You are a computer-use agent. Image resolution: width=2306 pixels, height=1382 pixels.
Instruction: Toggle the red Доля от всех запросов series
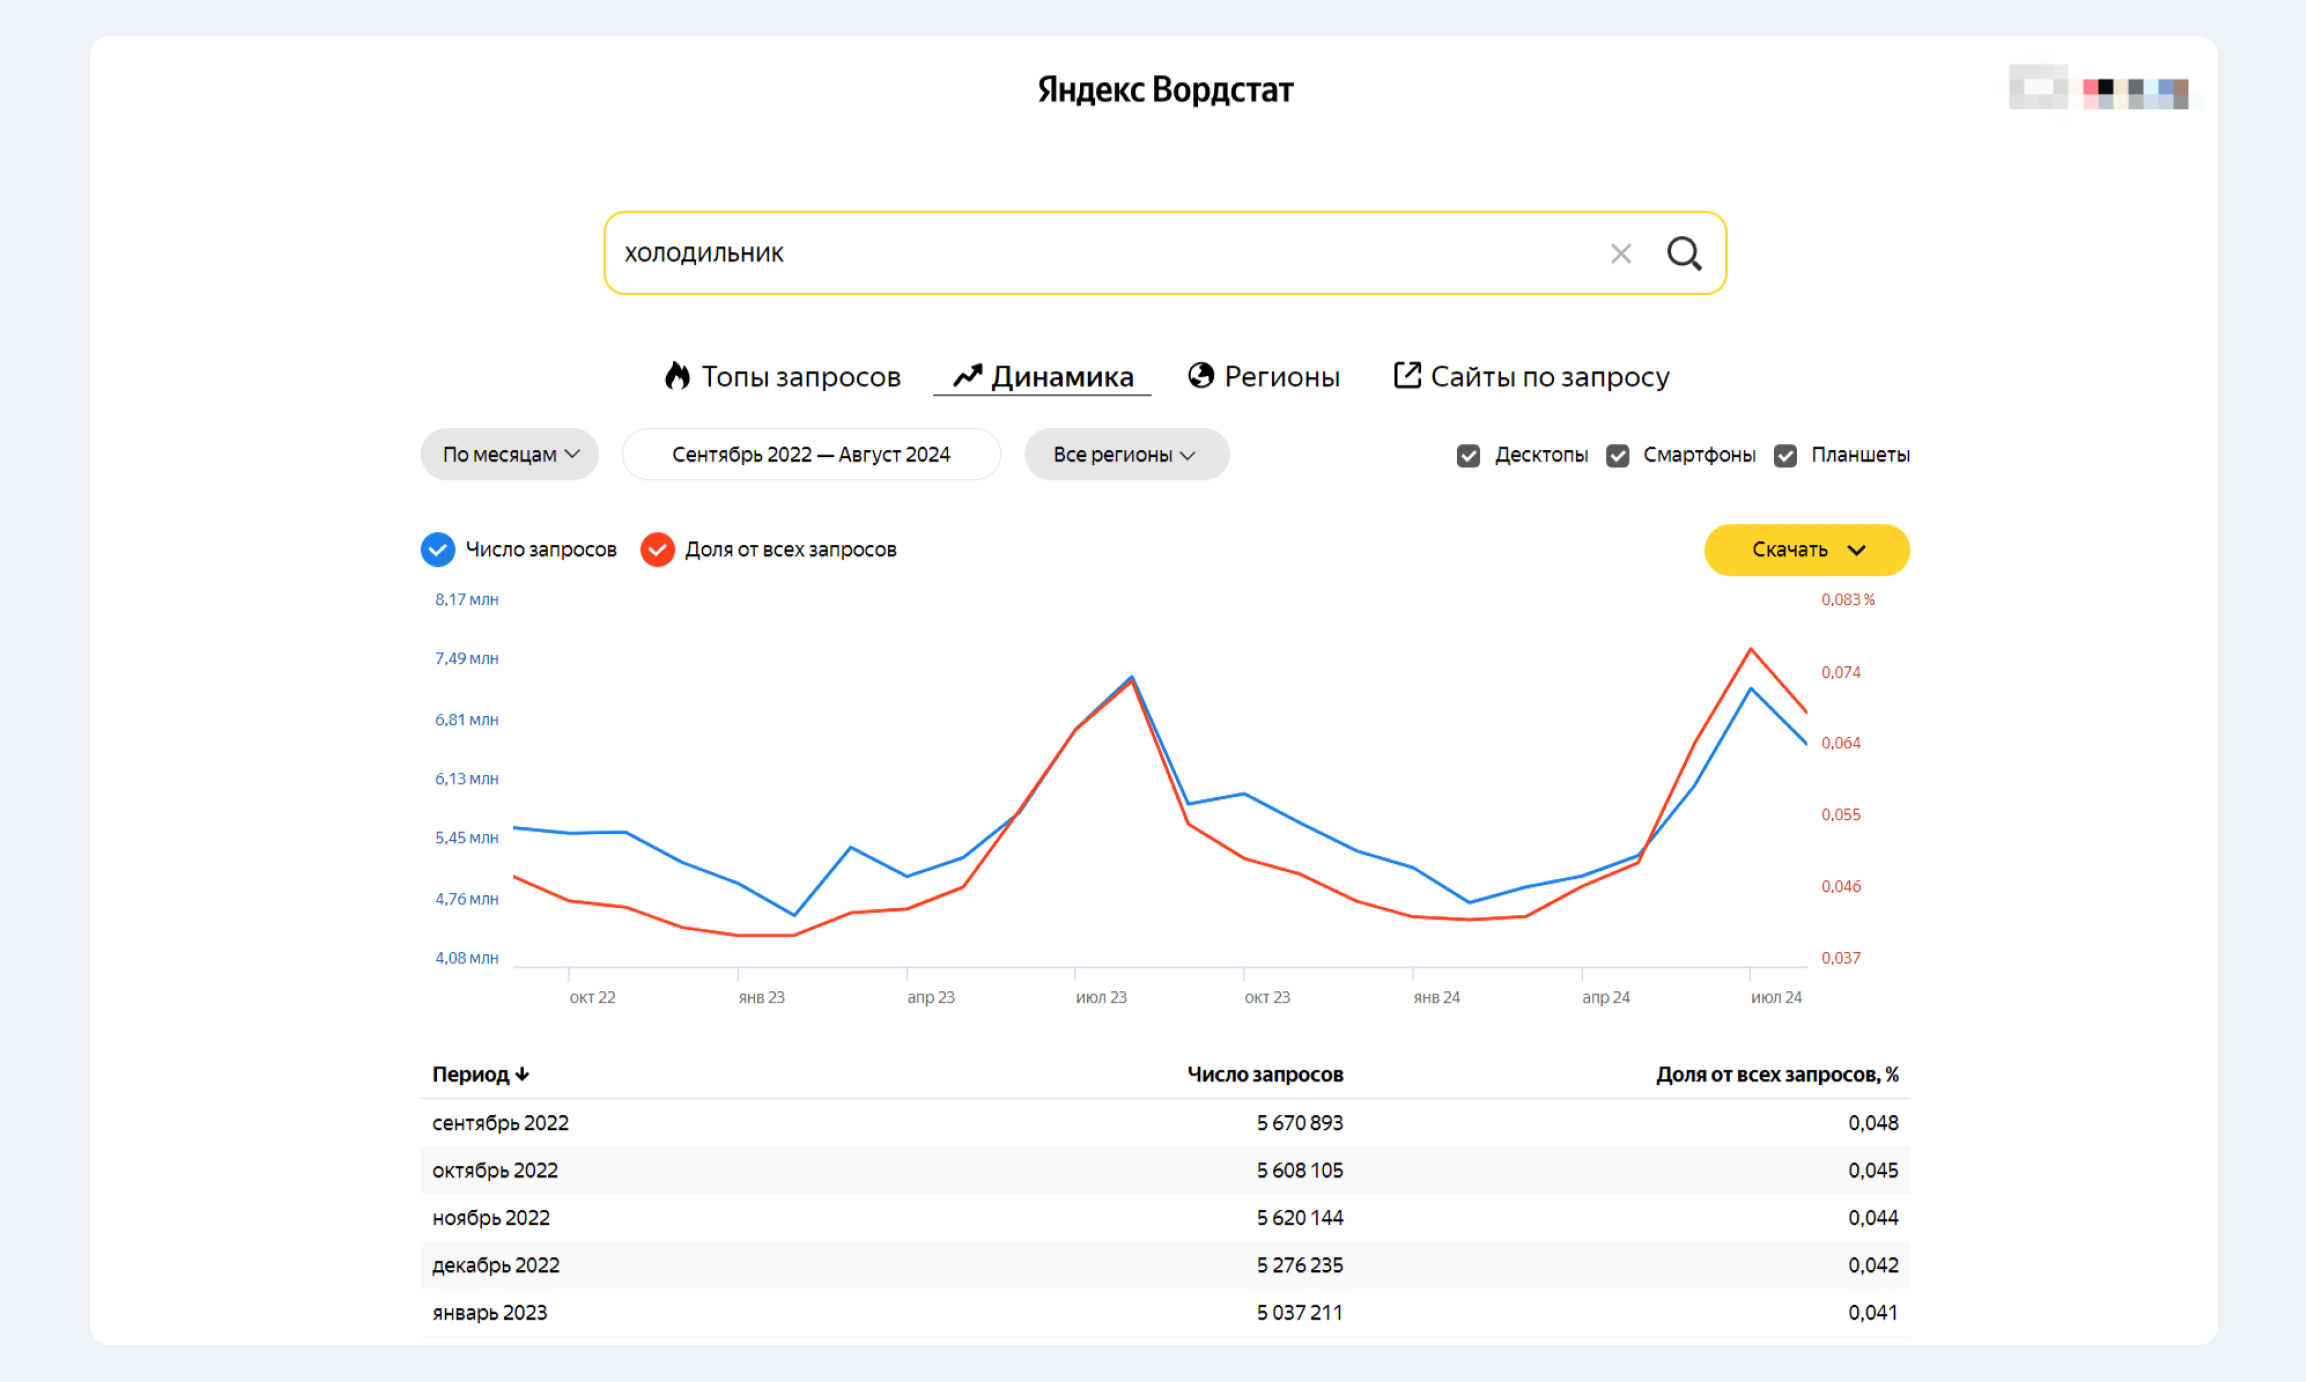[657, 550]
